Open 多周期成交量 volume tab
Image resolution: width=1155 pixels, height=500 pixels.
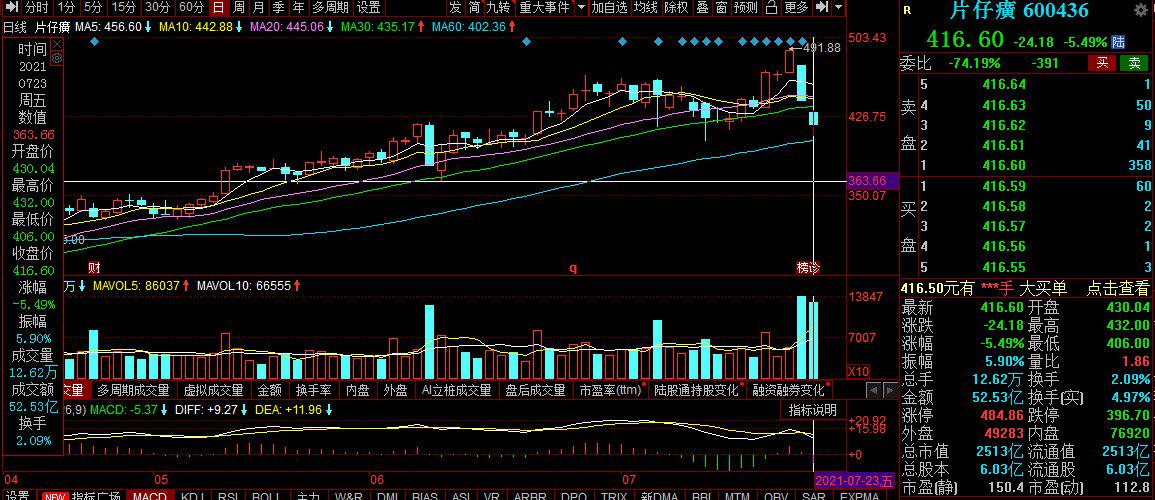click(x=133, y=390)
